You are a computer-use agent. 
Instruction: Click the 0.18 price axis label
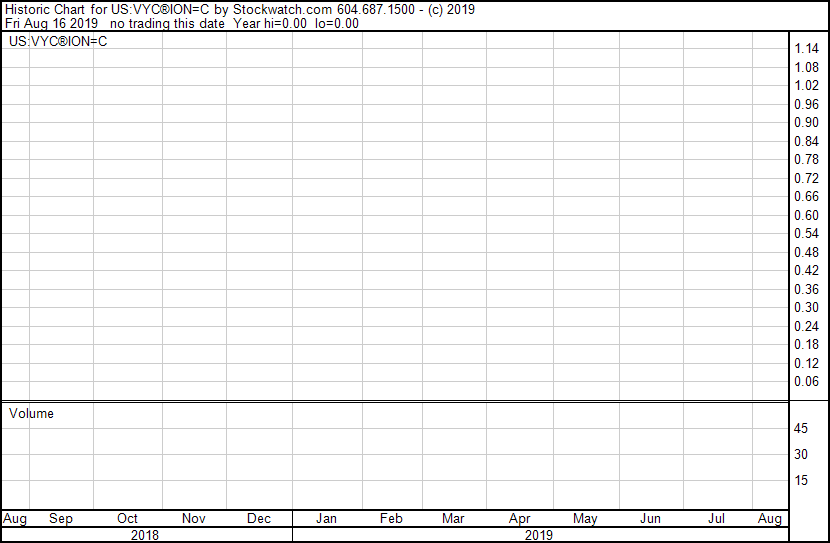[x=806, y=345]
